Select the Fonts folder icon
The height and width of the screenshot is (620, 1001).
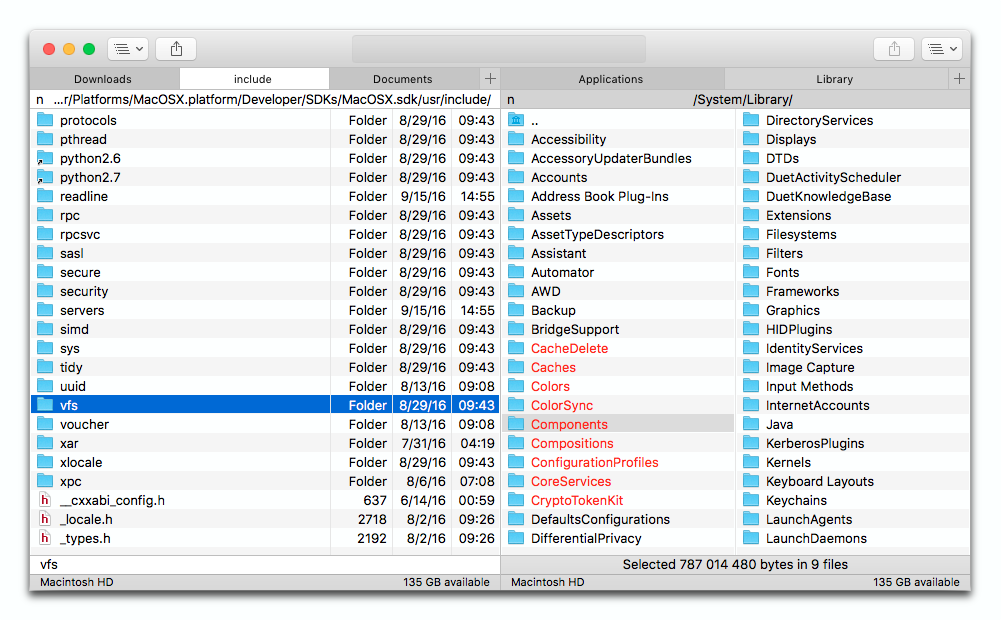(x=751, y=272)
